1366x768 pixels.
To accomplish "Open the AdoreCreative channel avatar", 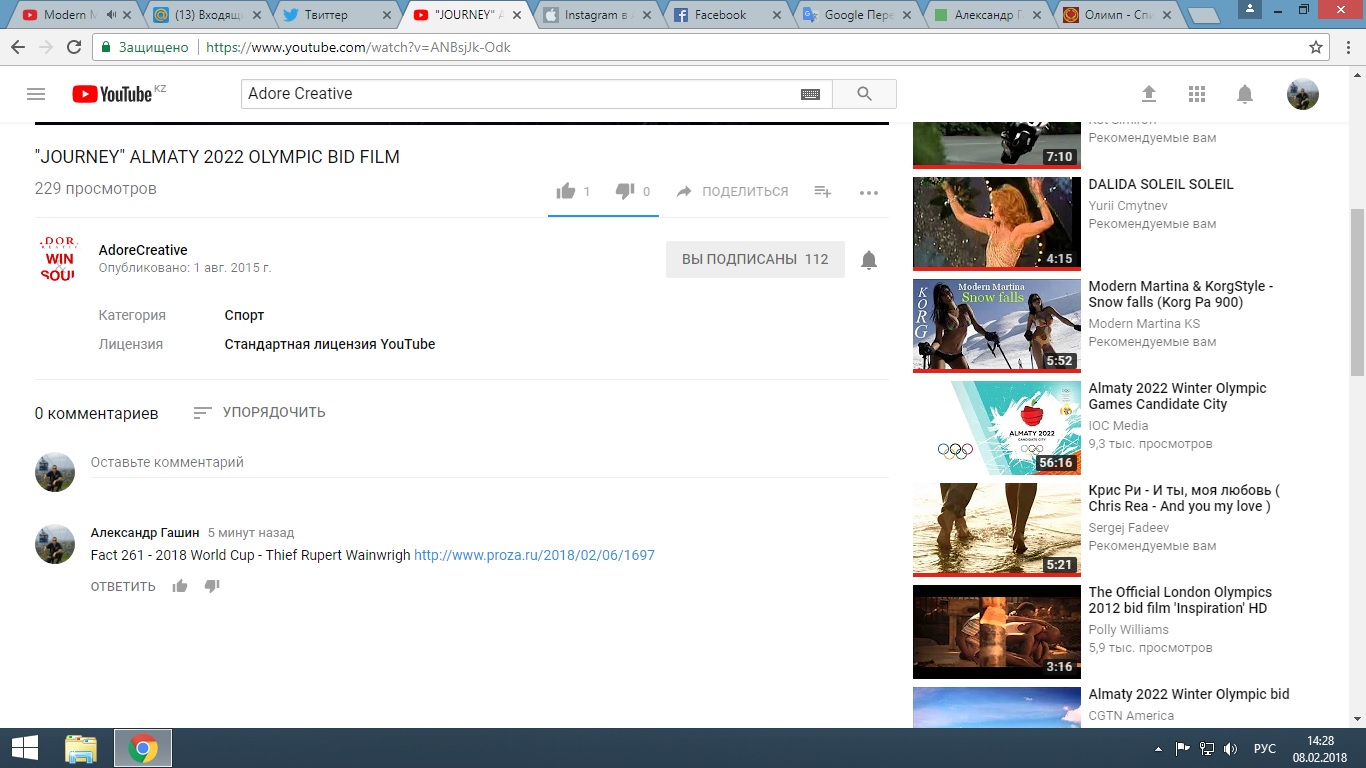I will (x=58, y=259).
